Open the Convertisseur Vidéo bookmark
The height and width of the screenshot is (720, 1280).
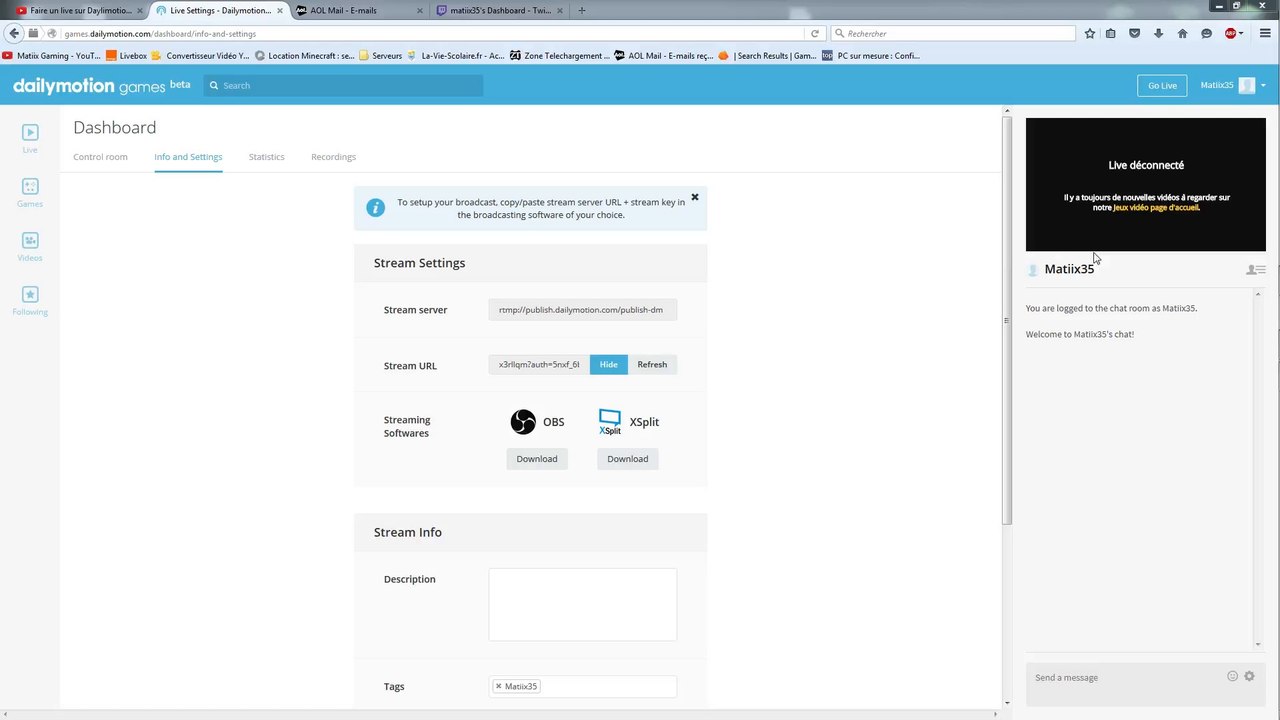[x=201, y=56]
